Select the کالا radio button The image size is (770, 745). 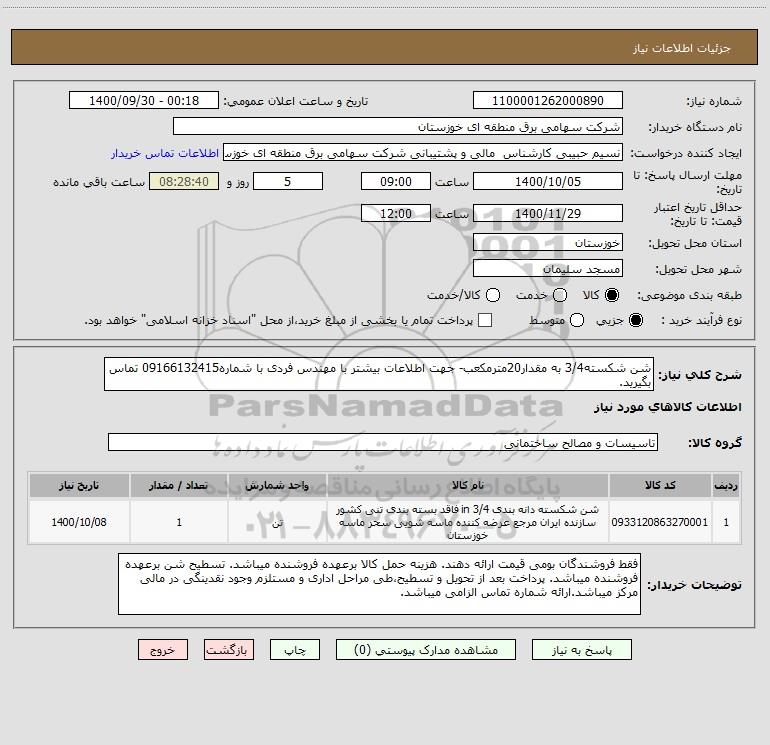[x=612, y=295]
